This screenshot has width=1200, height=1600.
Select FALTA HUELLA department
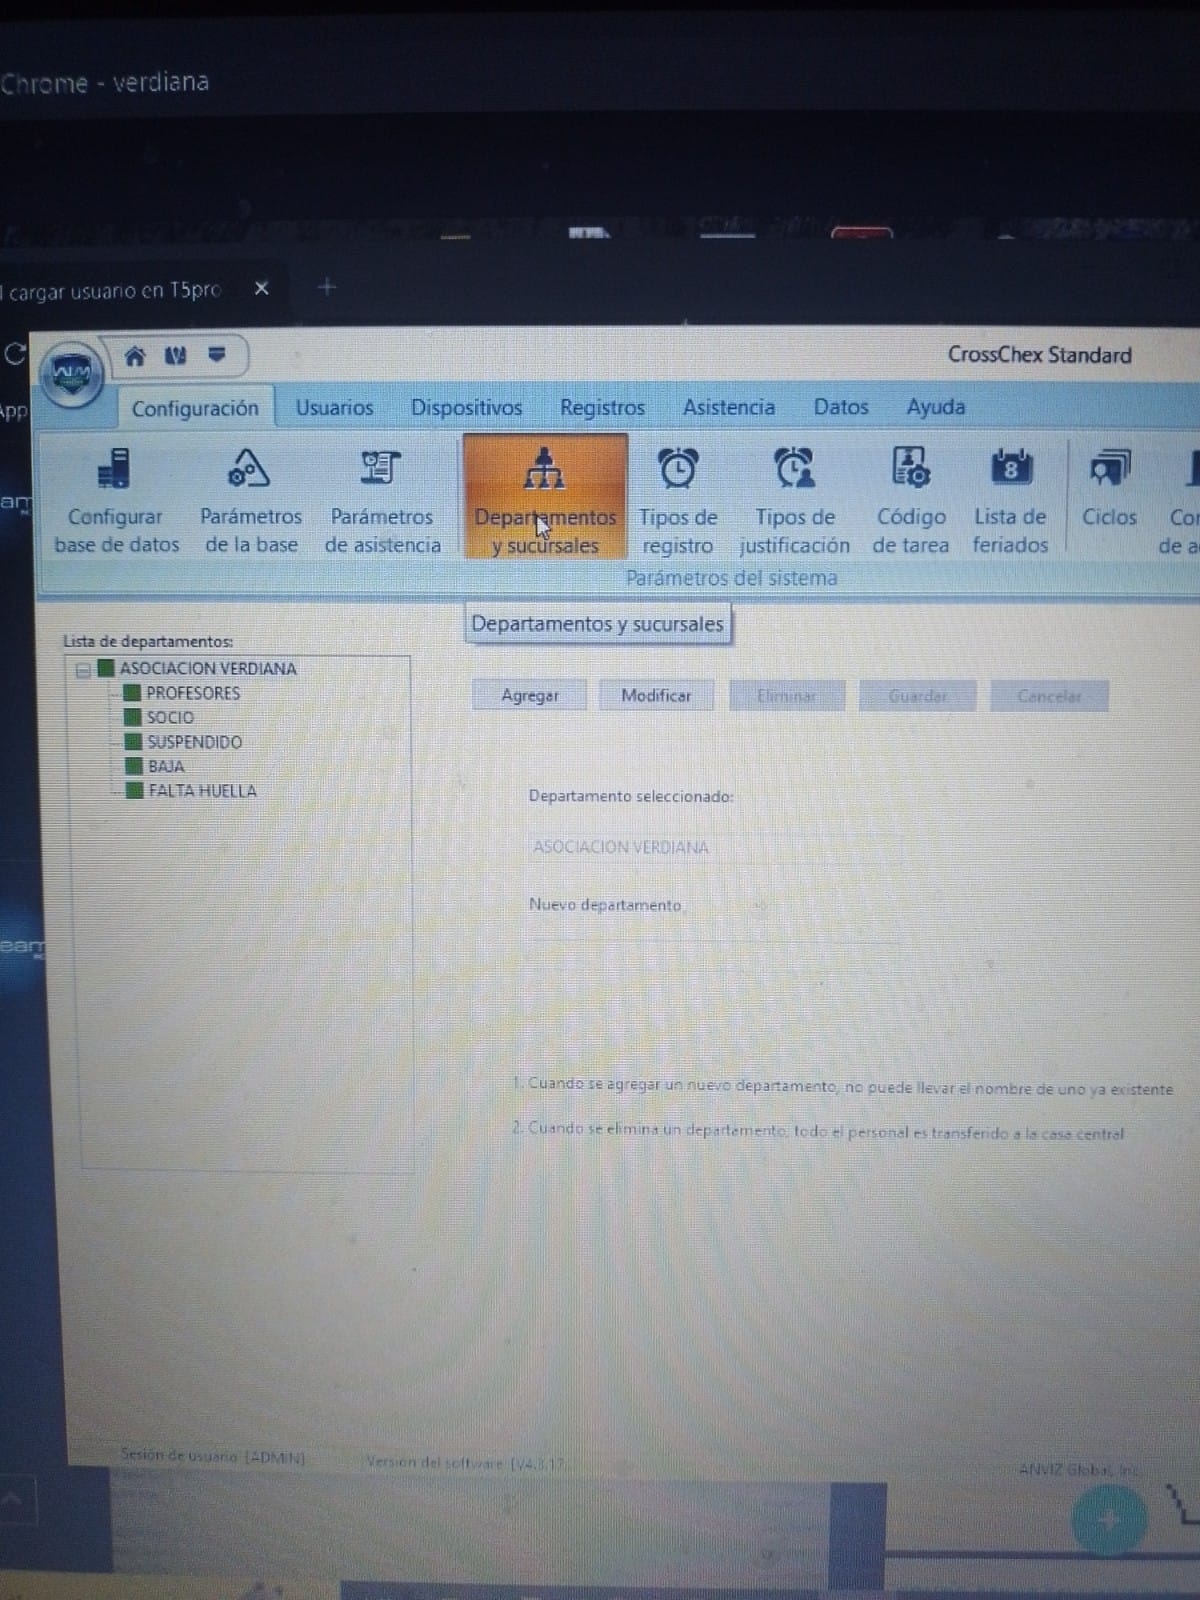click(202, 790)
